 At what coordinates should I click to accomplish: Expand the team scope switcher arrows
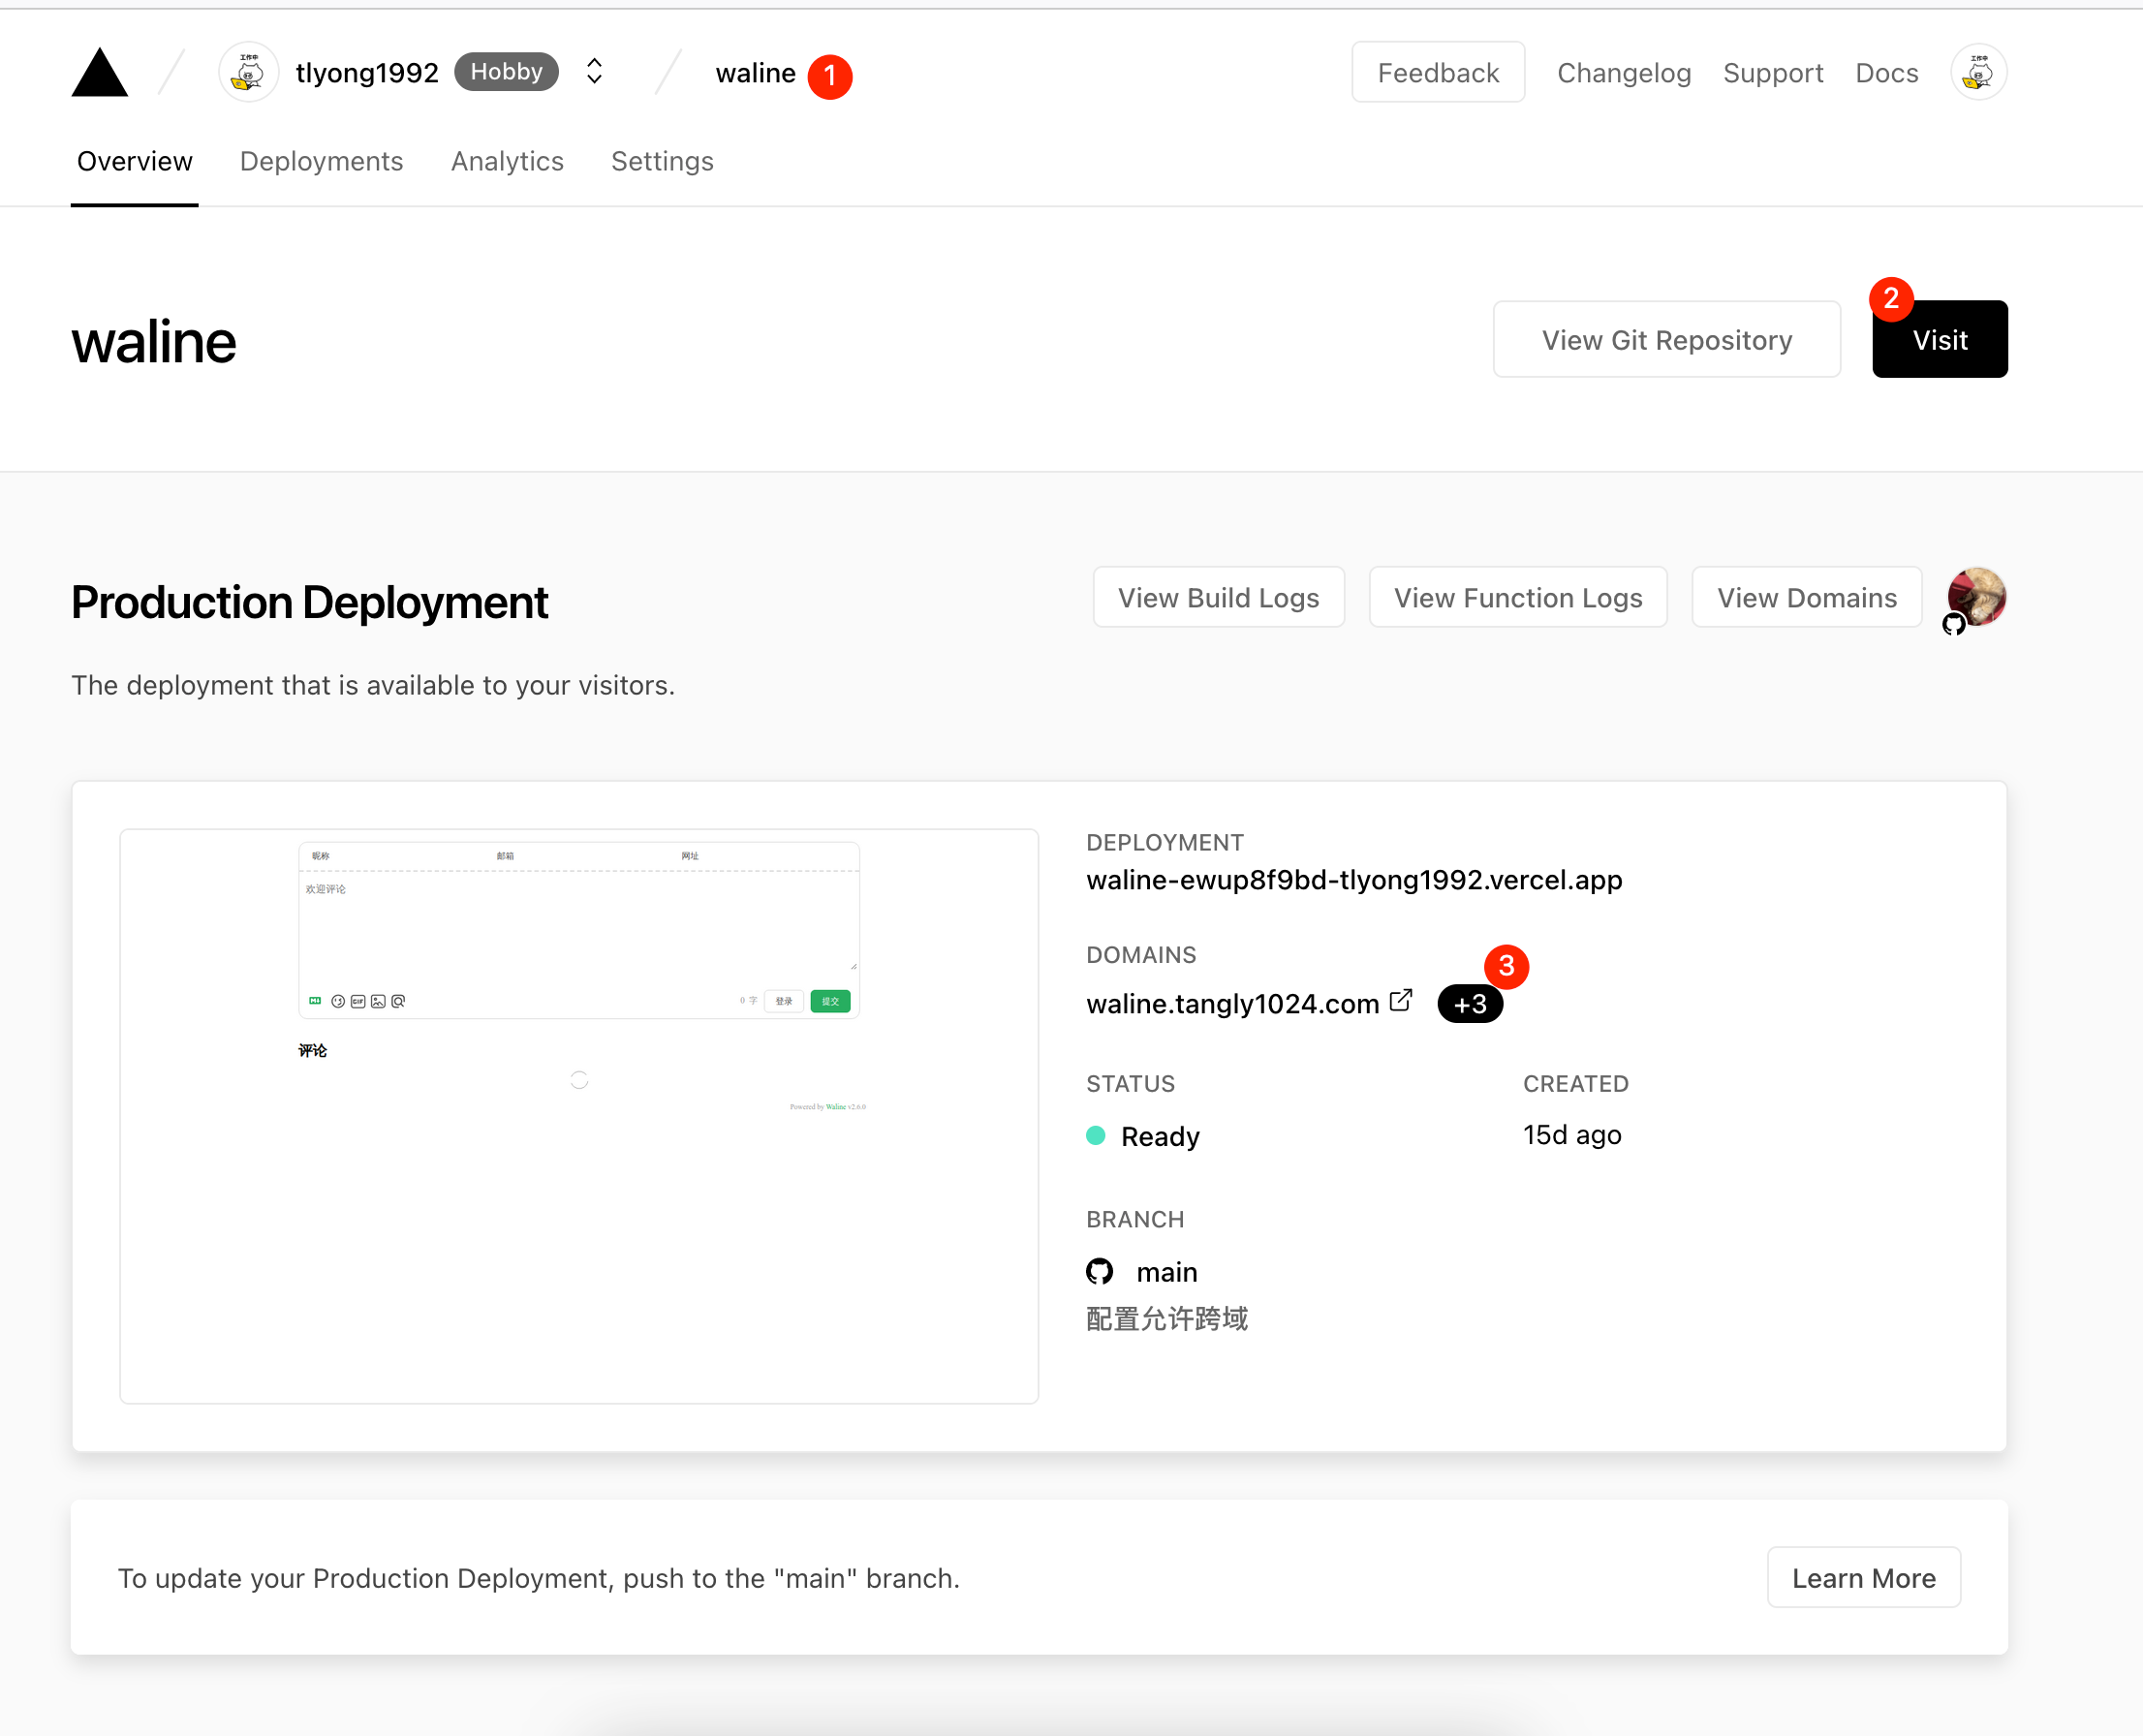(594, 71)
